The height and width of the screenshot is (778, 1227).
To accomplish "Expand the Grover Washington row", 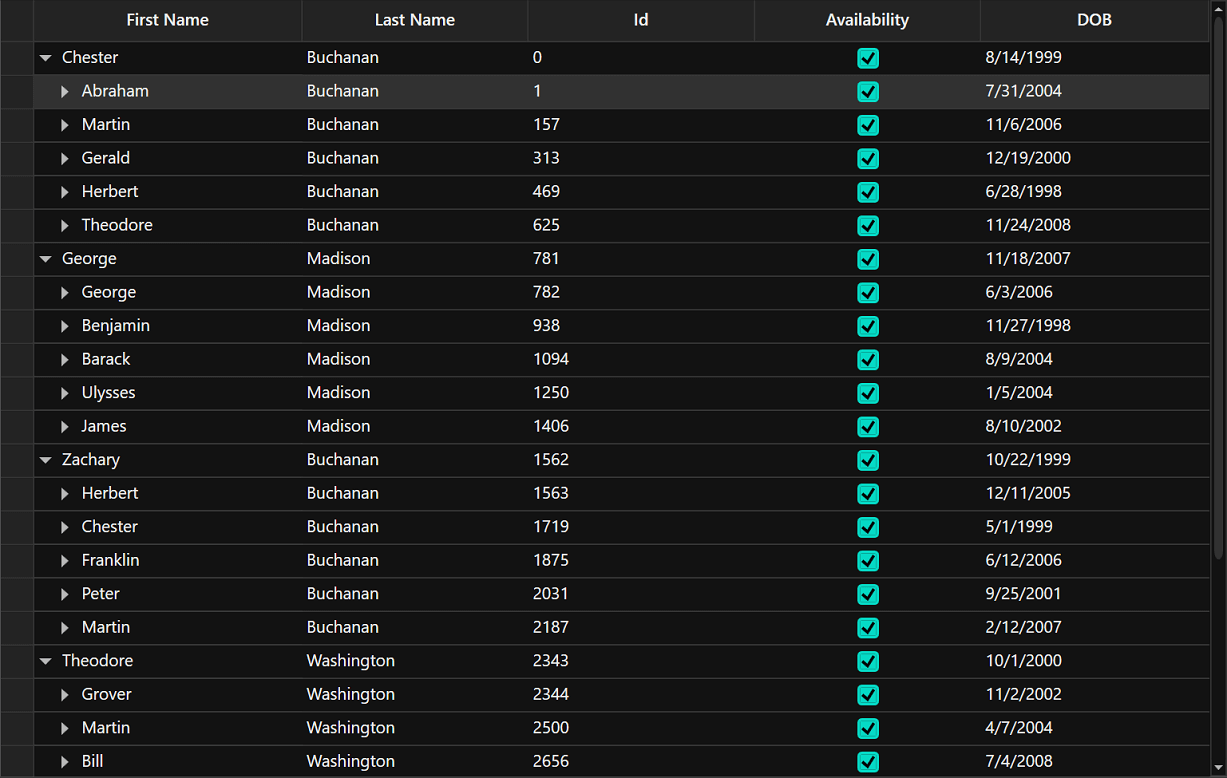I will click(x=65, y=695).
